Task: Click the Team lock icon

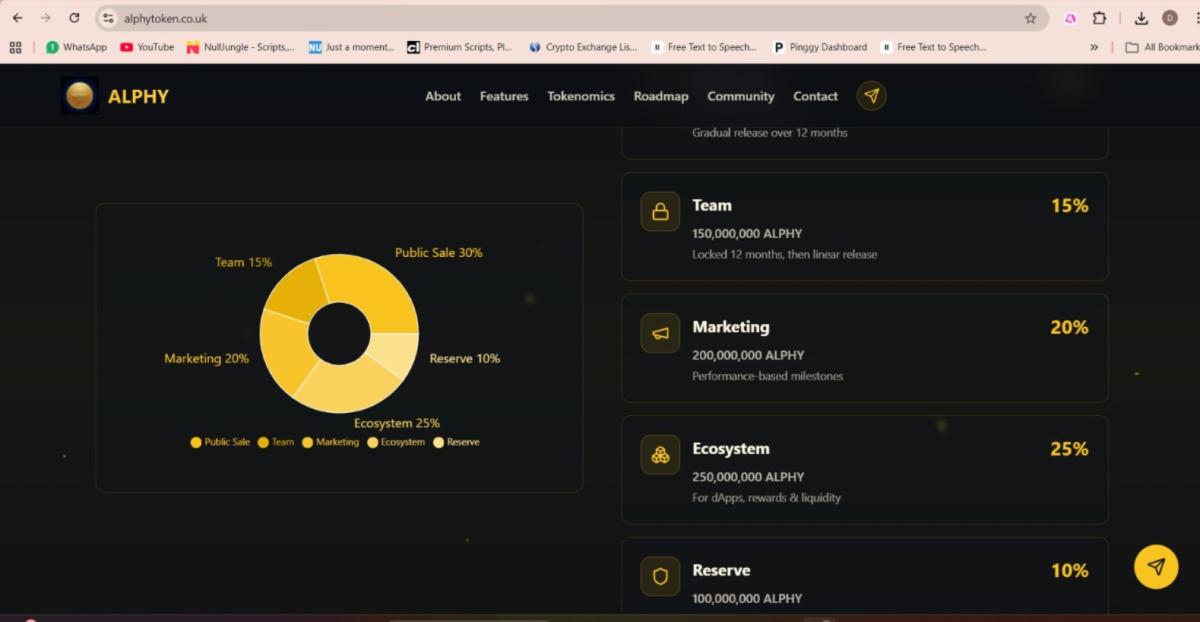Action: 660,212
